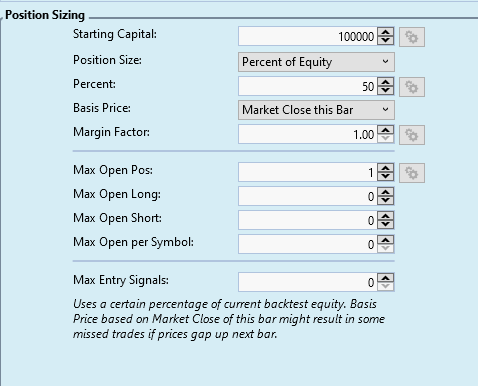478x386 pixels.
Task: Select the Max Entry Signals input box
Action: [x=308, y=282]
